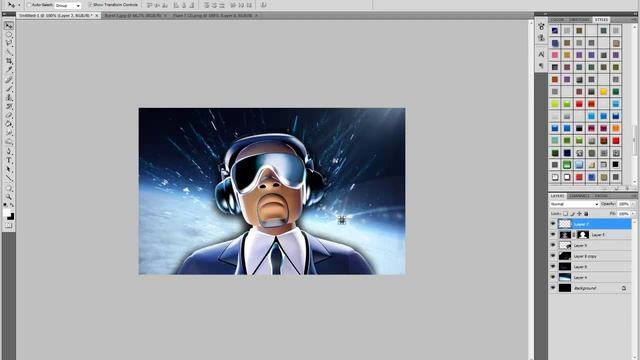The height and width of the screenshot is (360, 640).
Task: Select the Paint Bucket tool
Action: pos(9,124)
